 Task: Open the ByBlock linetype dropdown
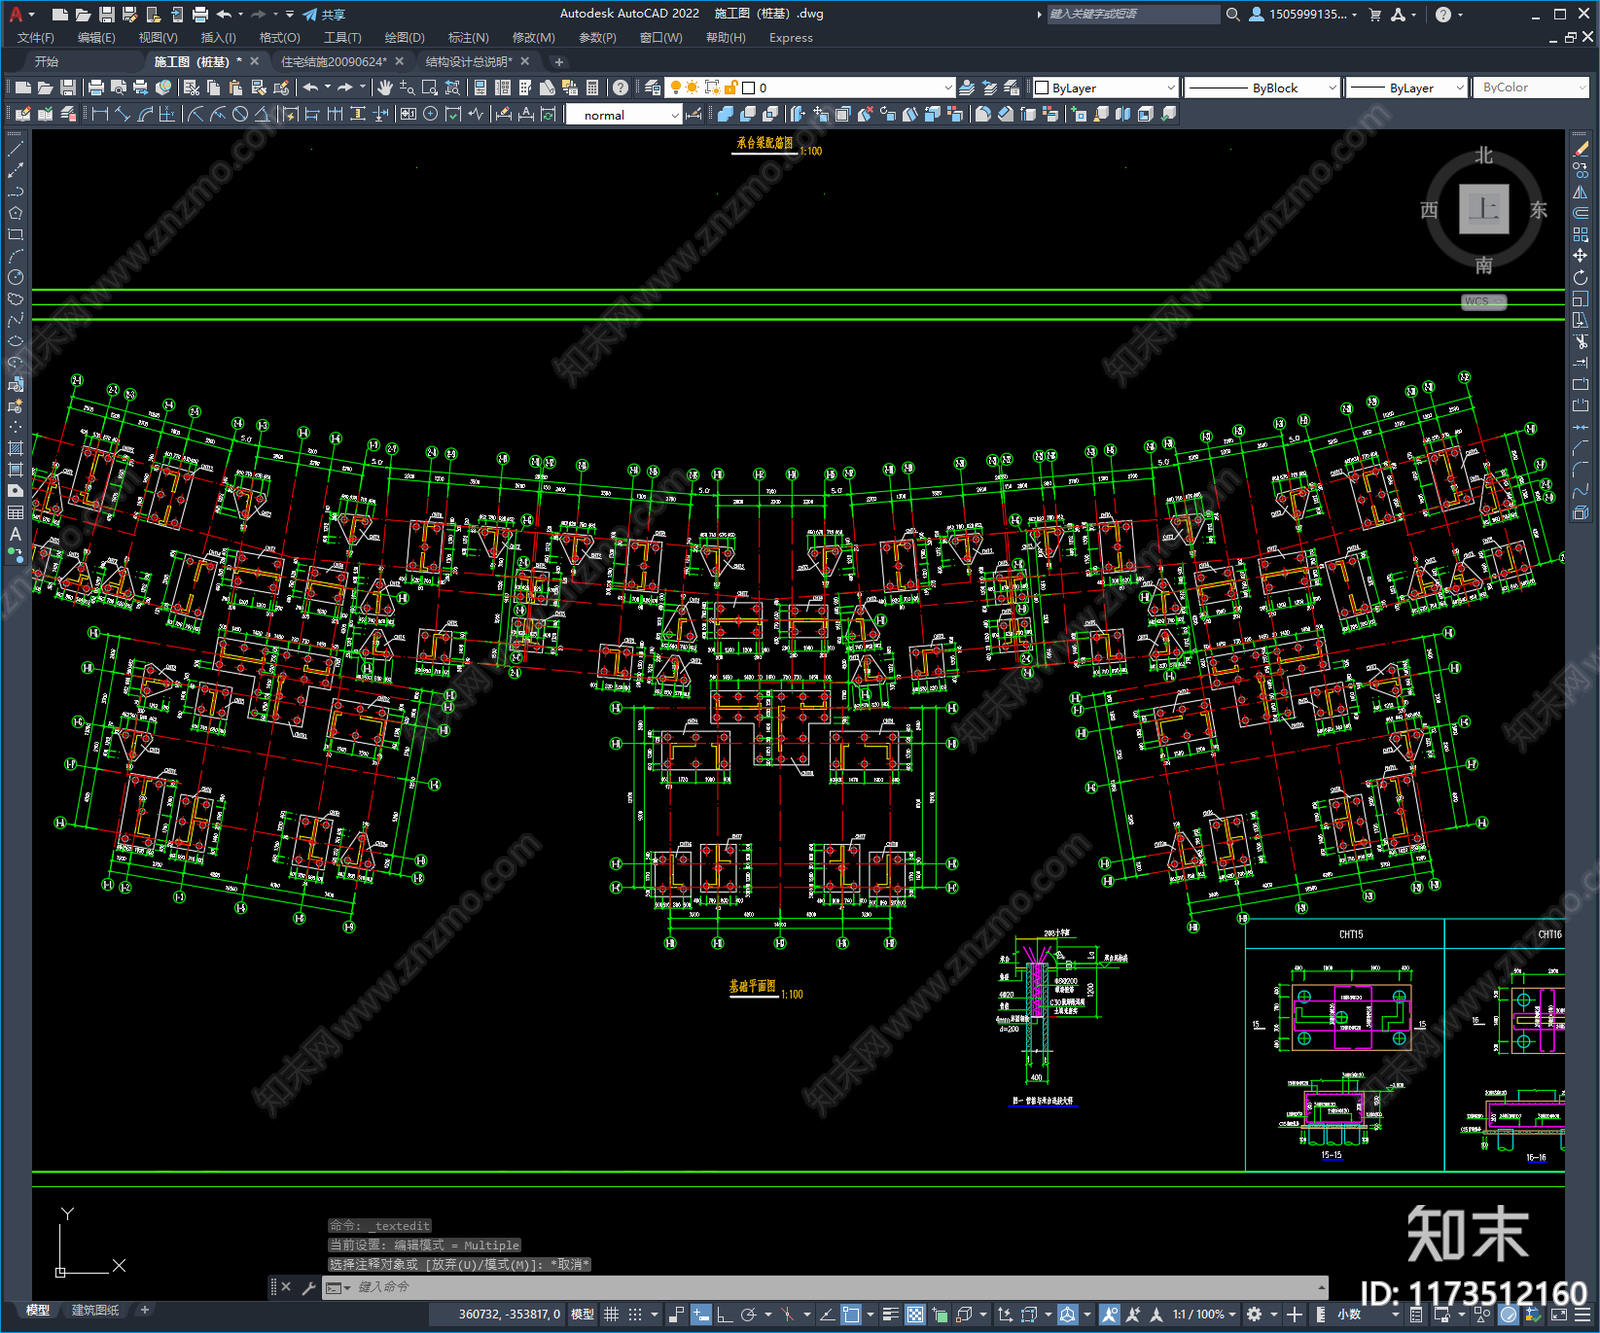pos(1262,88)
